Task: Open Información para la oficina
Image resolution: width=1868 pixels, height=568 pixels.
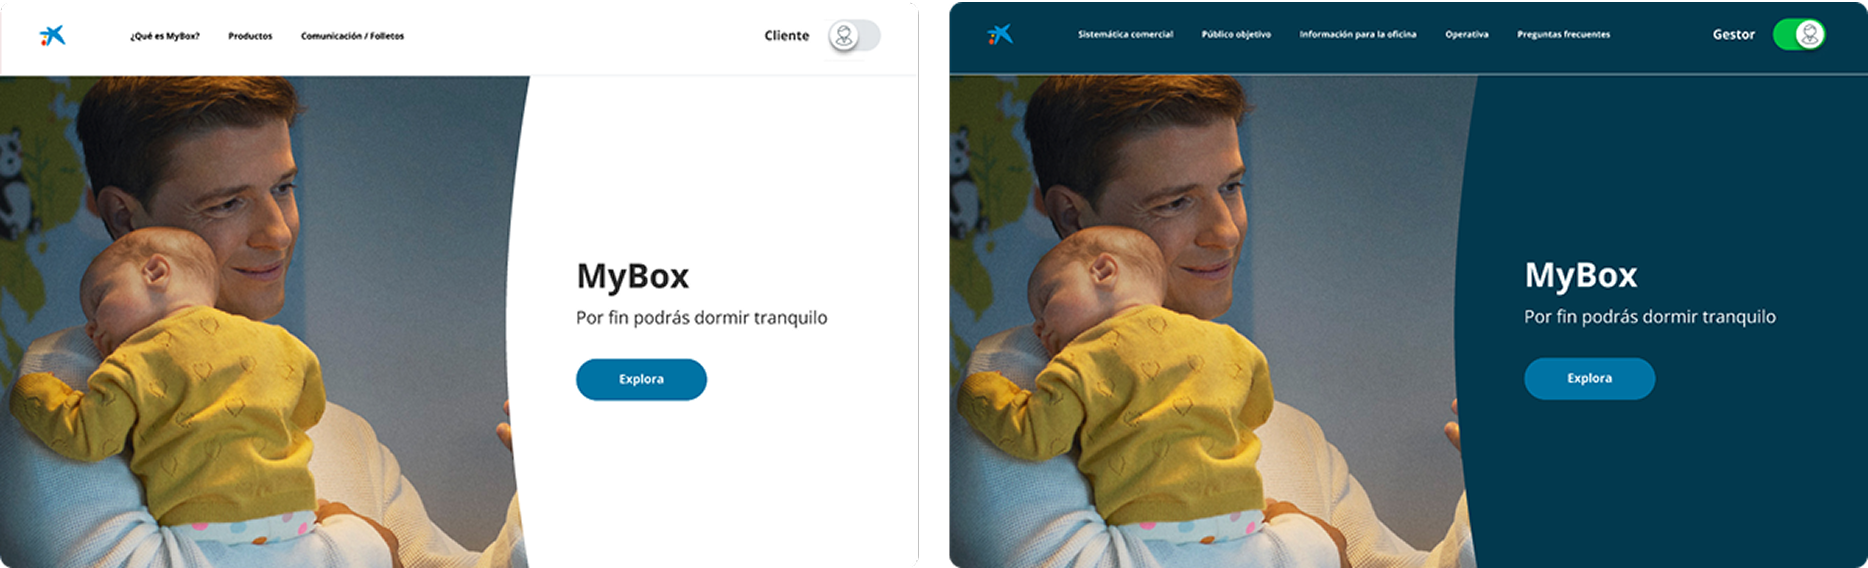Action: [1357, 35]
